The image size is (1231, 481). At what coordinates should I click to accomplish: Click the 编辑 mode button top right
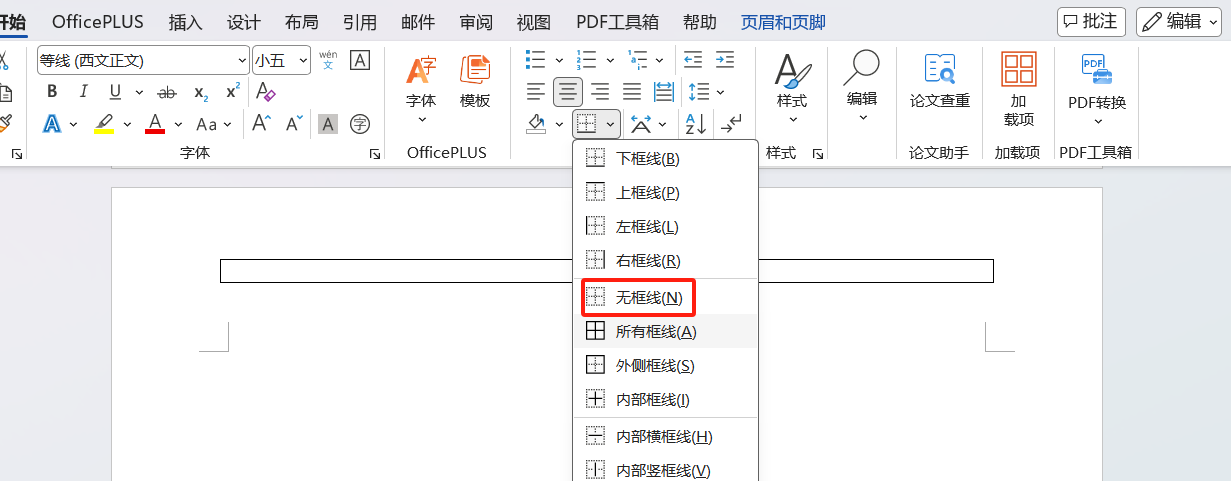coord(1179,21)
